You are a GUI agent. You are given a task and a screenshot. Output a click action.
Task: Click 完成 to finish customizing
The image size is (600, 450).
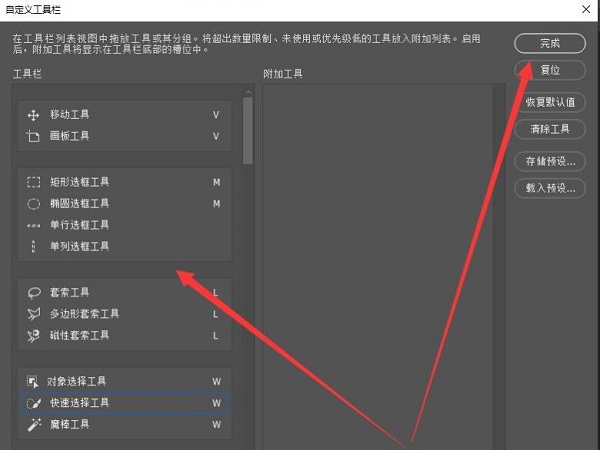(x=550, y=43)
